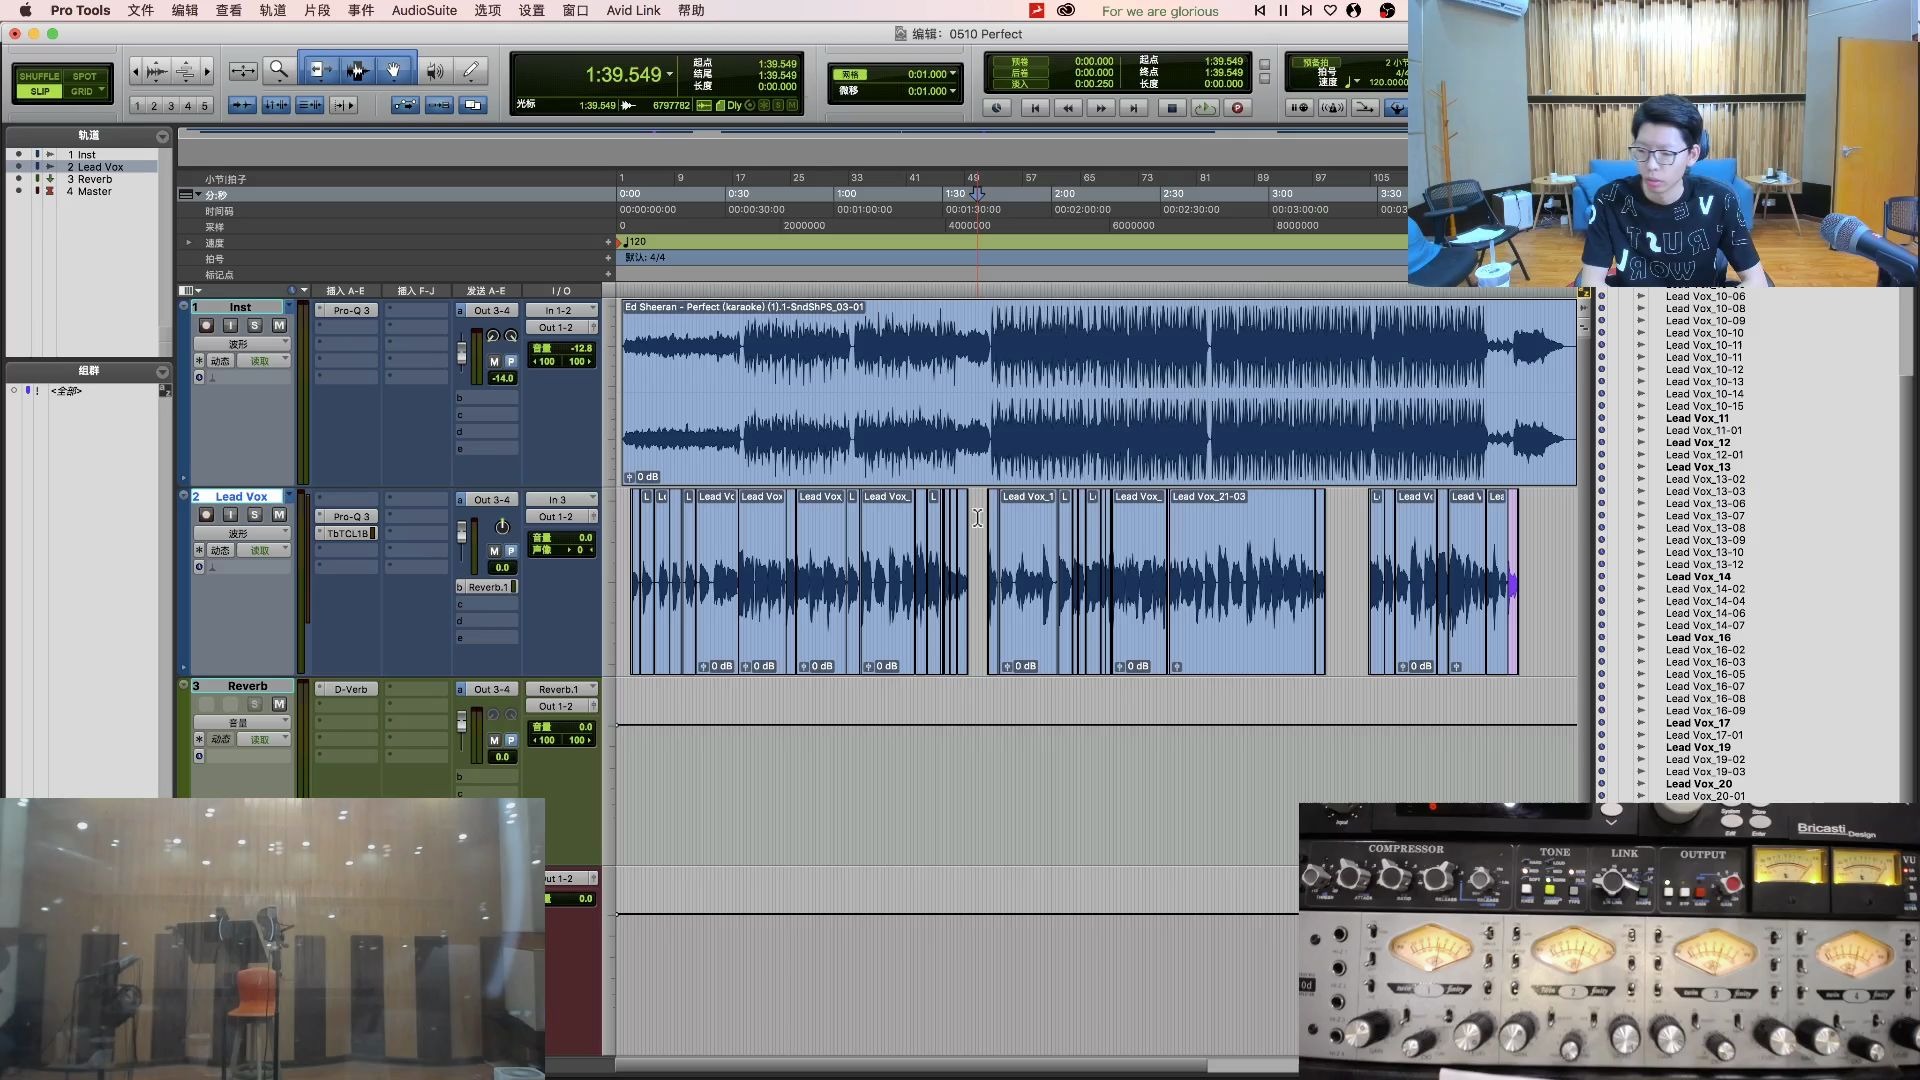Click the Return to Zero transport button
Image resolution: width=1920 pixels, height=1080 pixels.
click(x=1035, y=108)
